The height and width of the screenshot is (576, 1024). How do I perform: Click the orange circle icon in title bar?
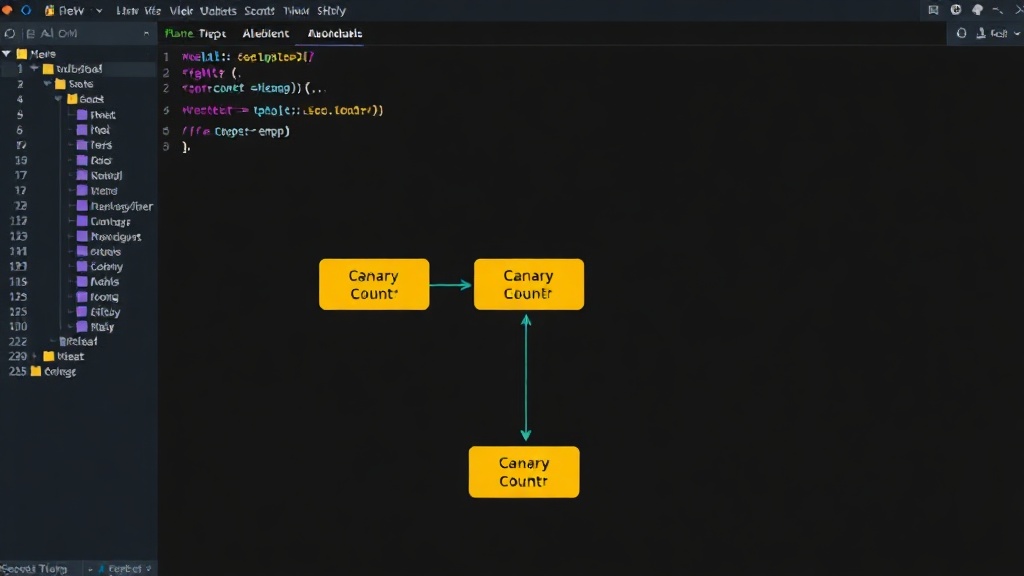click(7, 10)
